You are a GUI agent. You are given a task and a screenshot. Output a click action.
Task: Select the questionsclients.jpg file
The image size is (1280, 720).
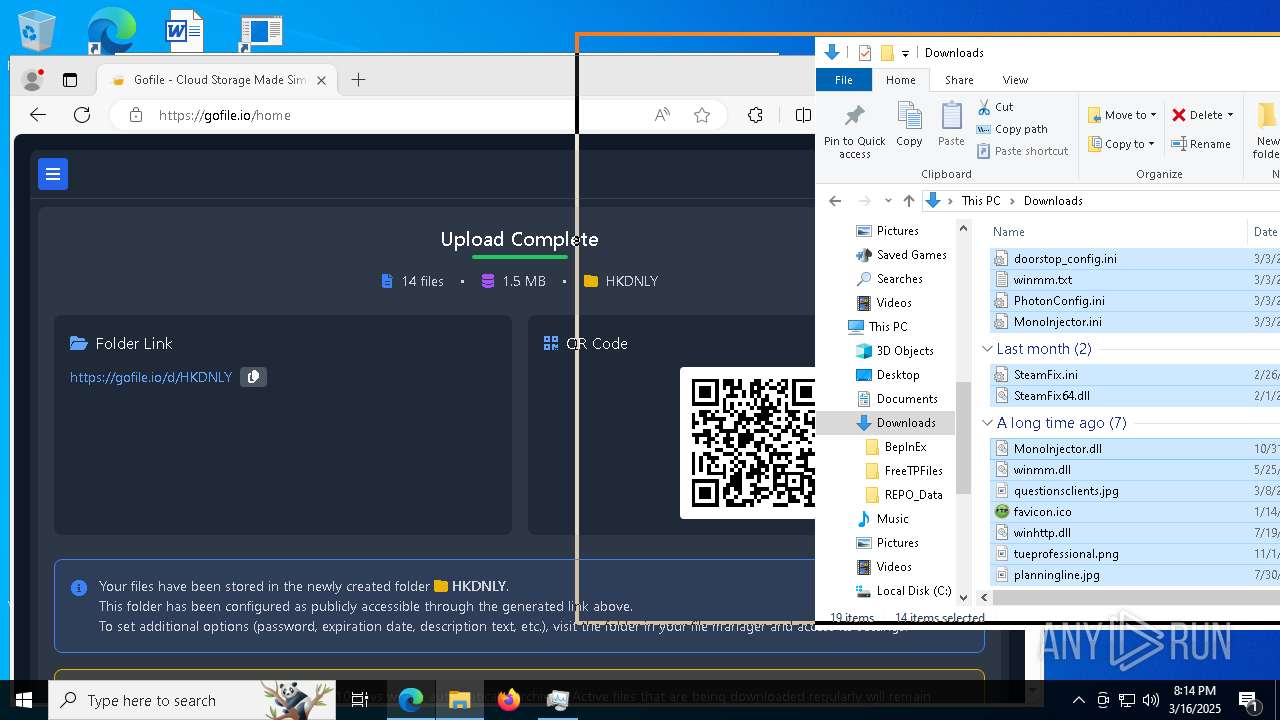tap(1066, 491)
